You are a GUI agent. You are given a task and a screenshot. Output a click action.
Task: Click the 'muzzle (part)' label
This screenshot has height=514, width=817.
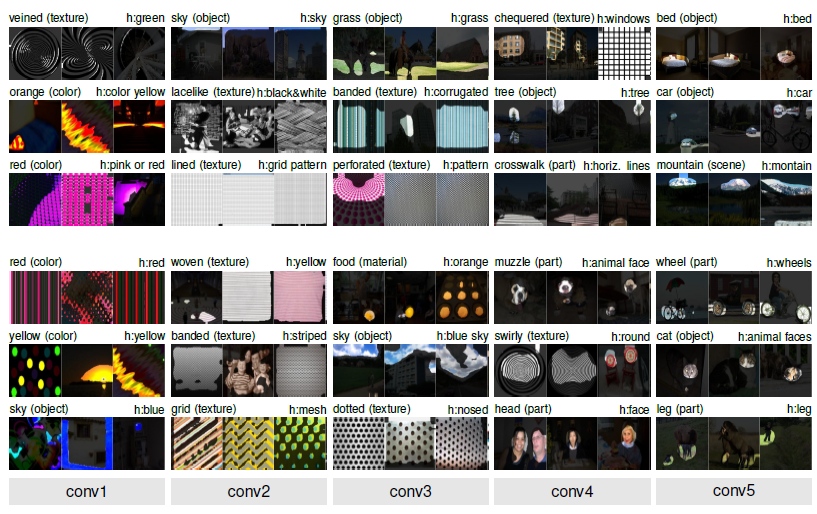coord(528,262)
